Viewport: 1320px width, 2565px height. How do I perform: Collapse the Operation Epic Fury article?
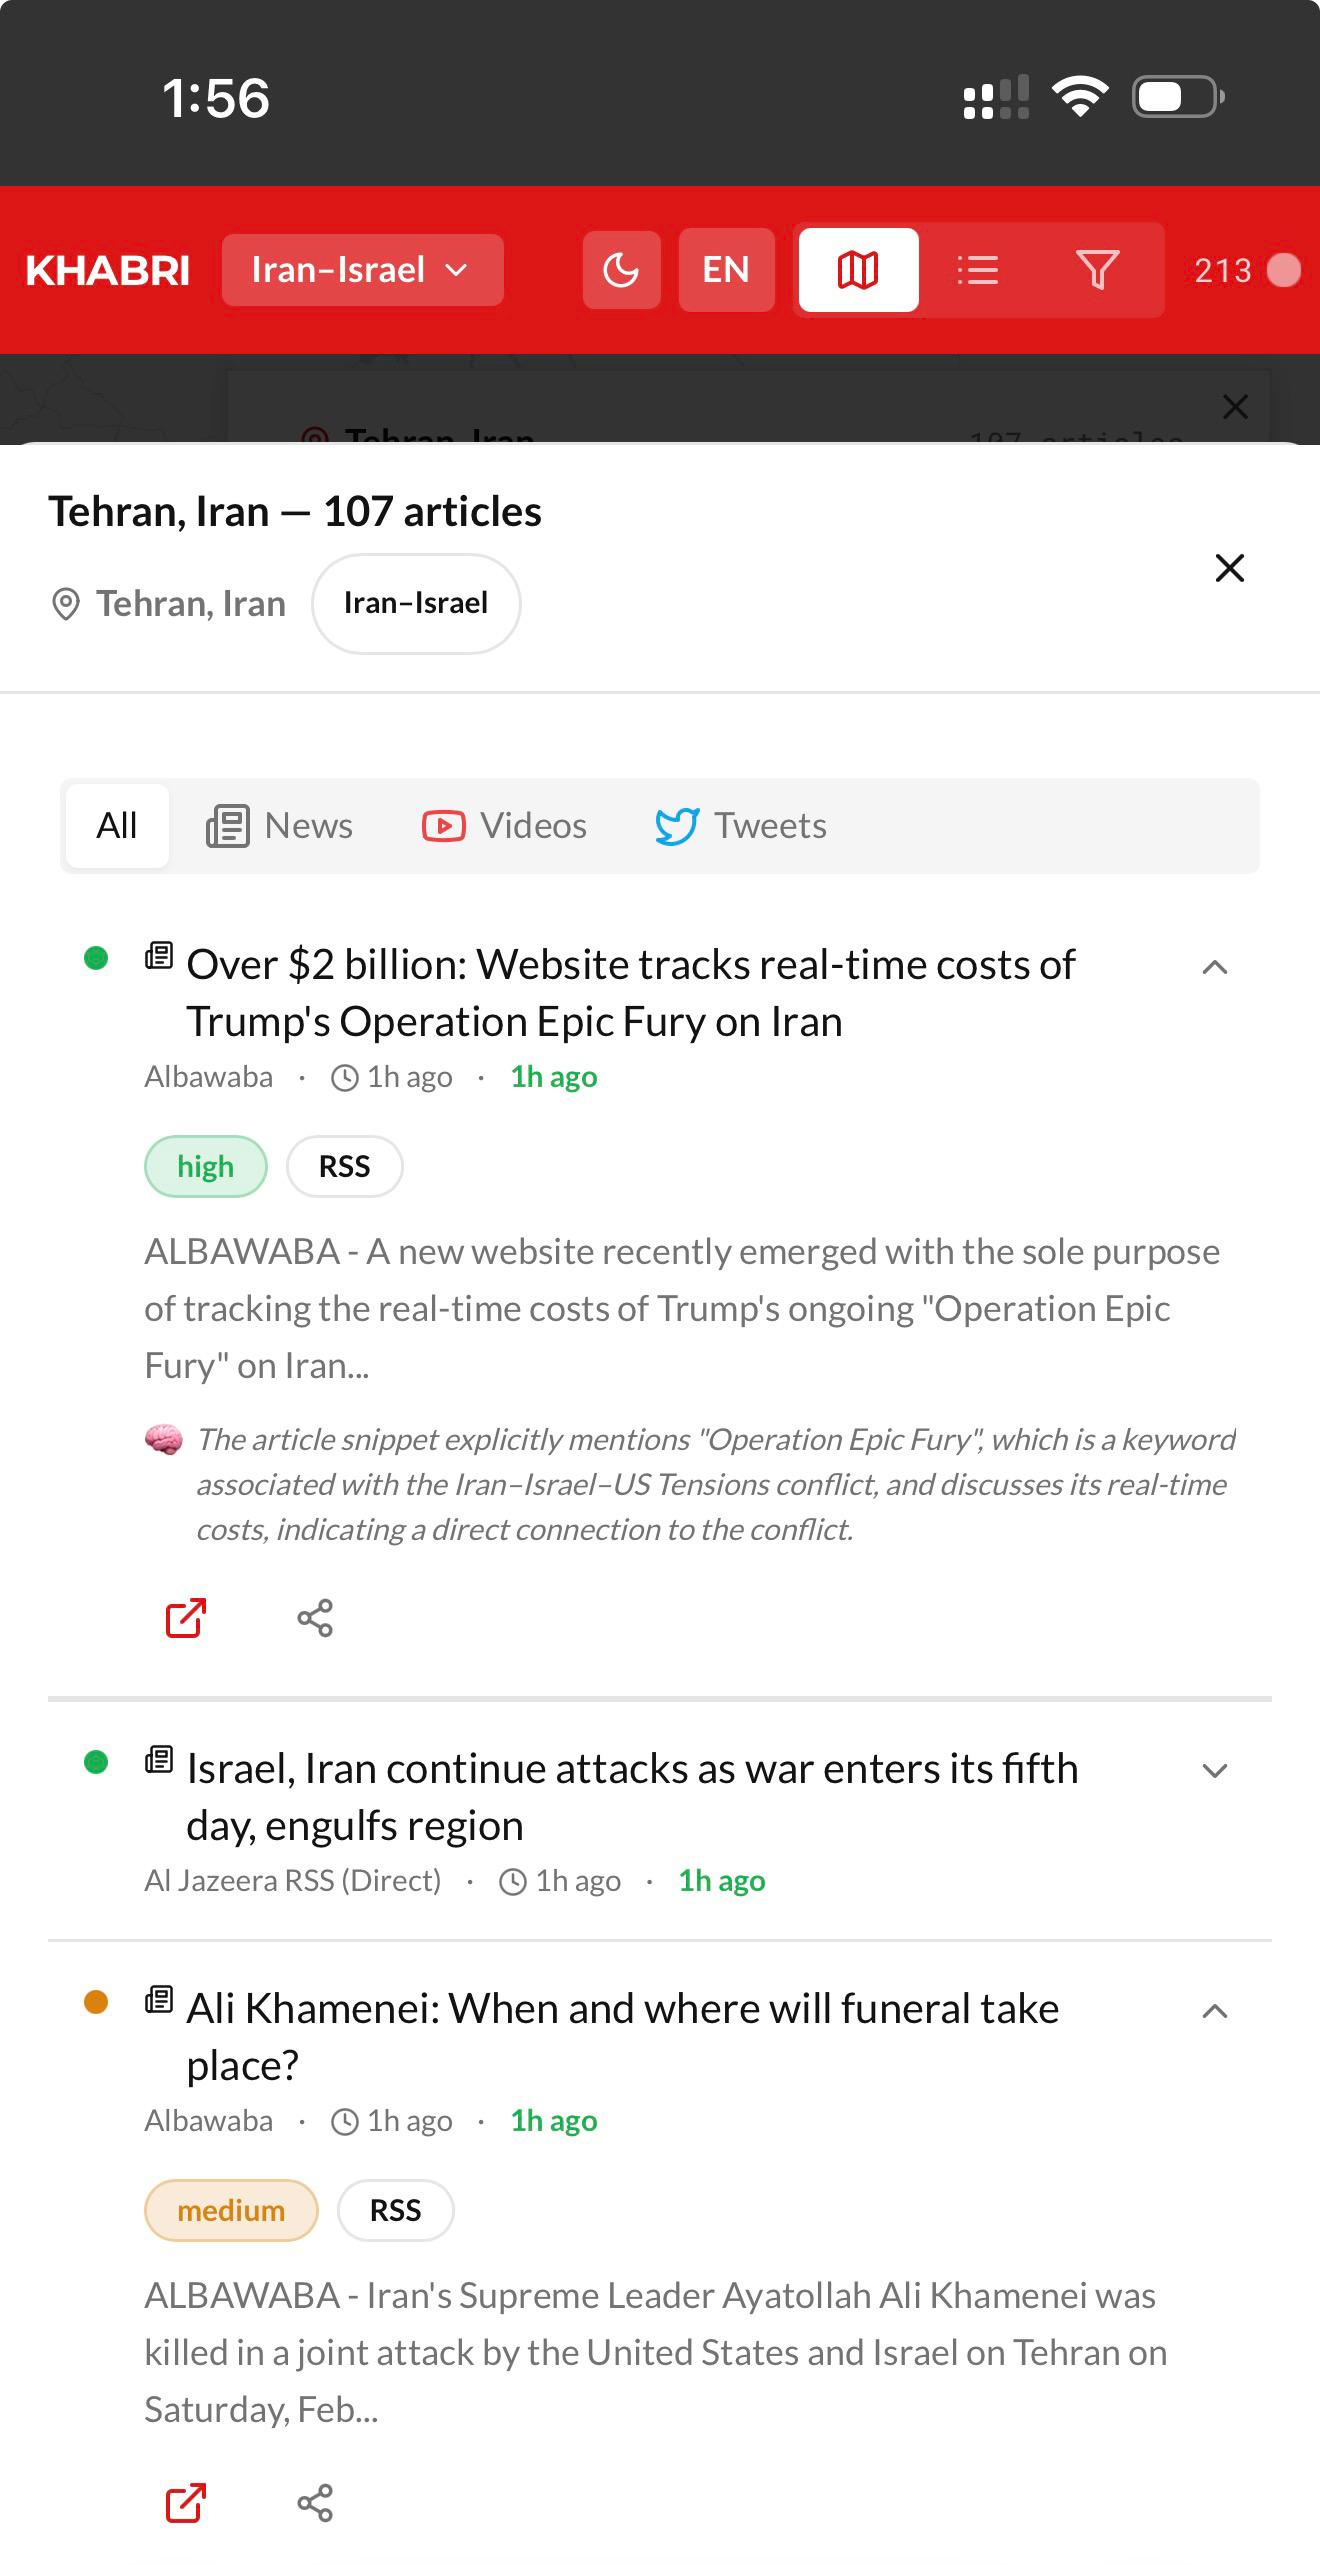tap(1214, 966)
